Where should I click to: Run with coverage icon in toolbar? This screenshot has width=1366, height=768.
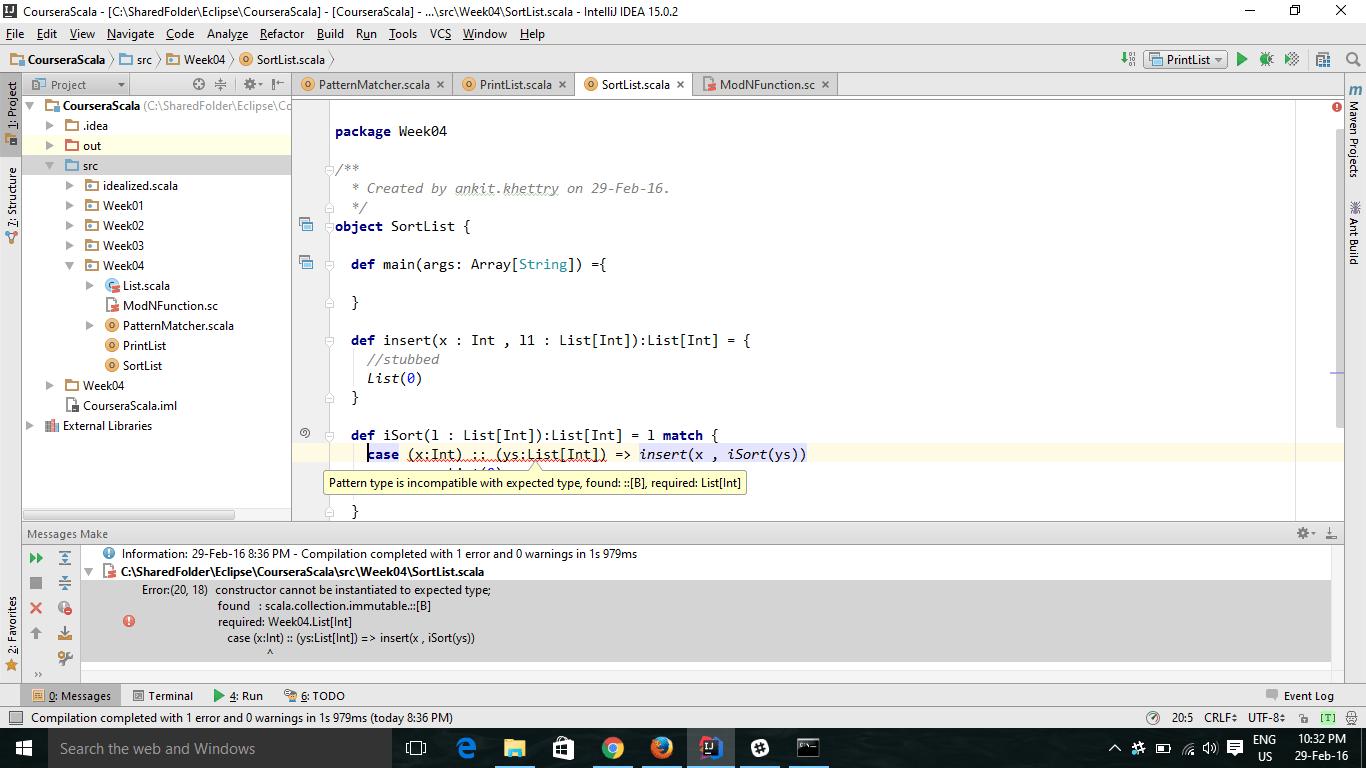1292,59
